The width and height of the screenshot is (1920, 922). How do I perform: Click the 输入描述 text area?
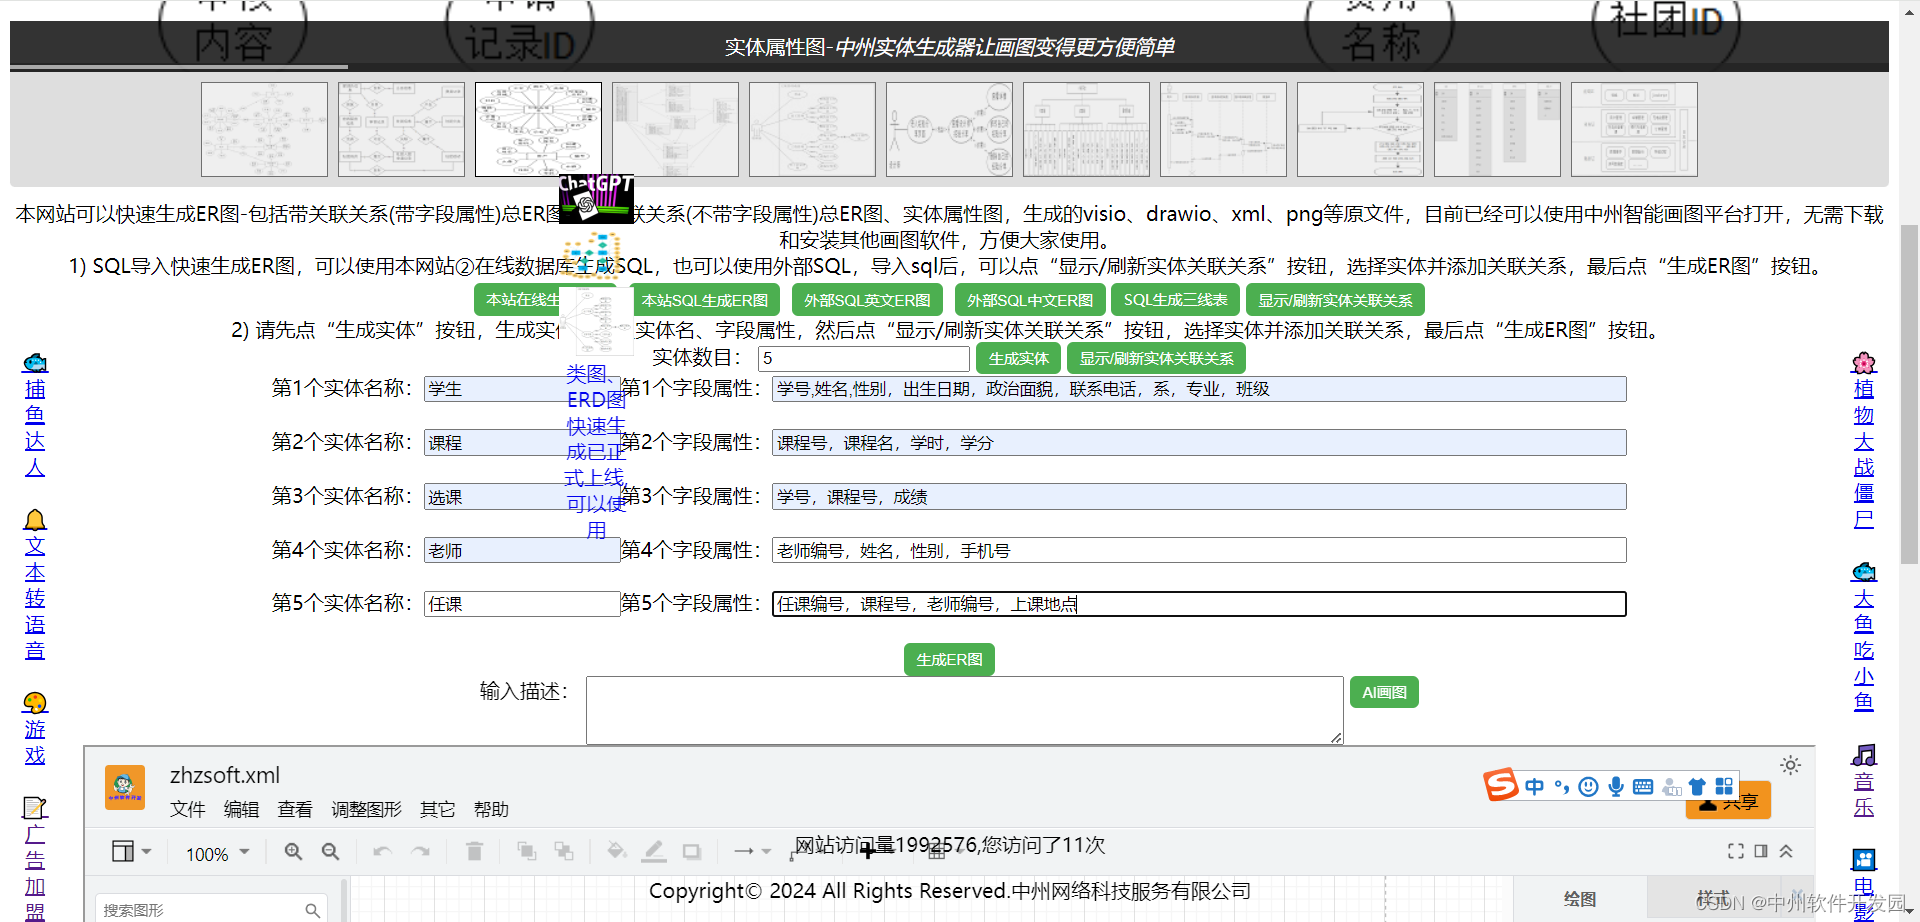[965, 710]
